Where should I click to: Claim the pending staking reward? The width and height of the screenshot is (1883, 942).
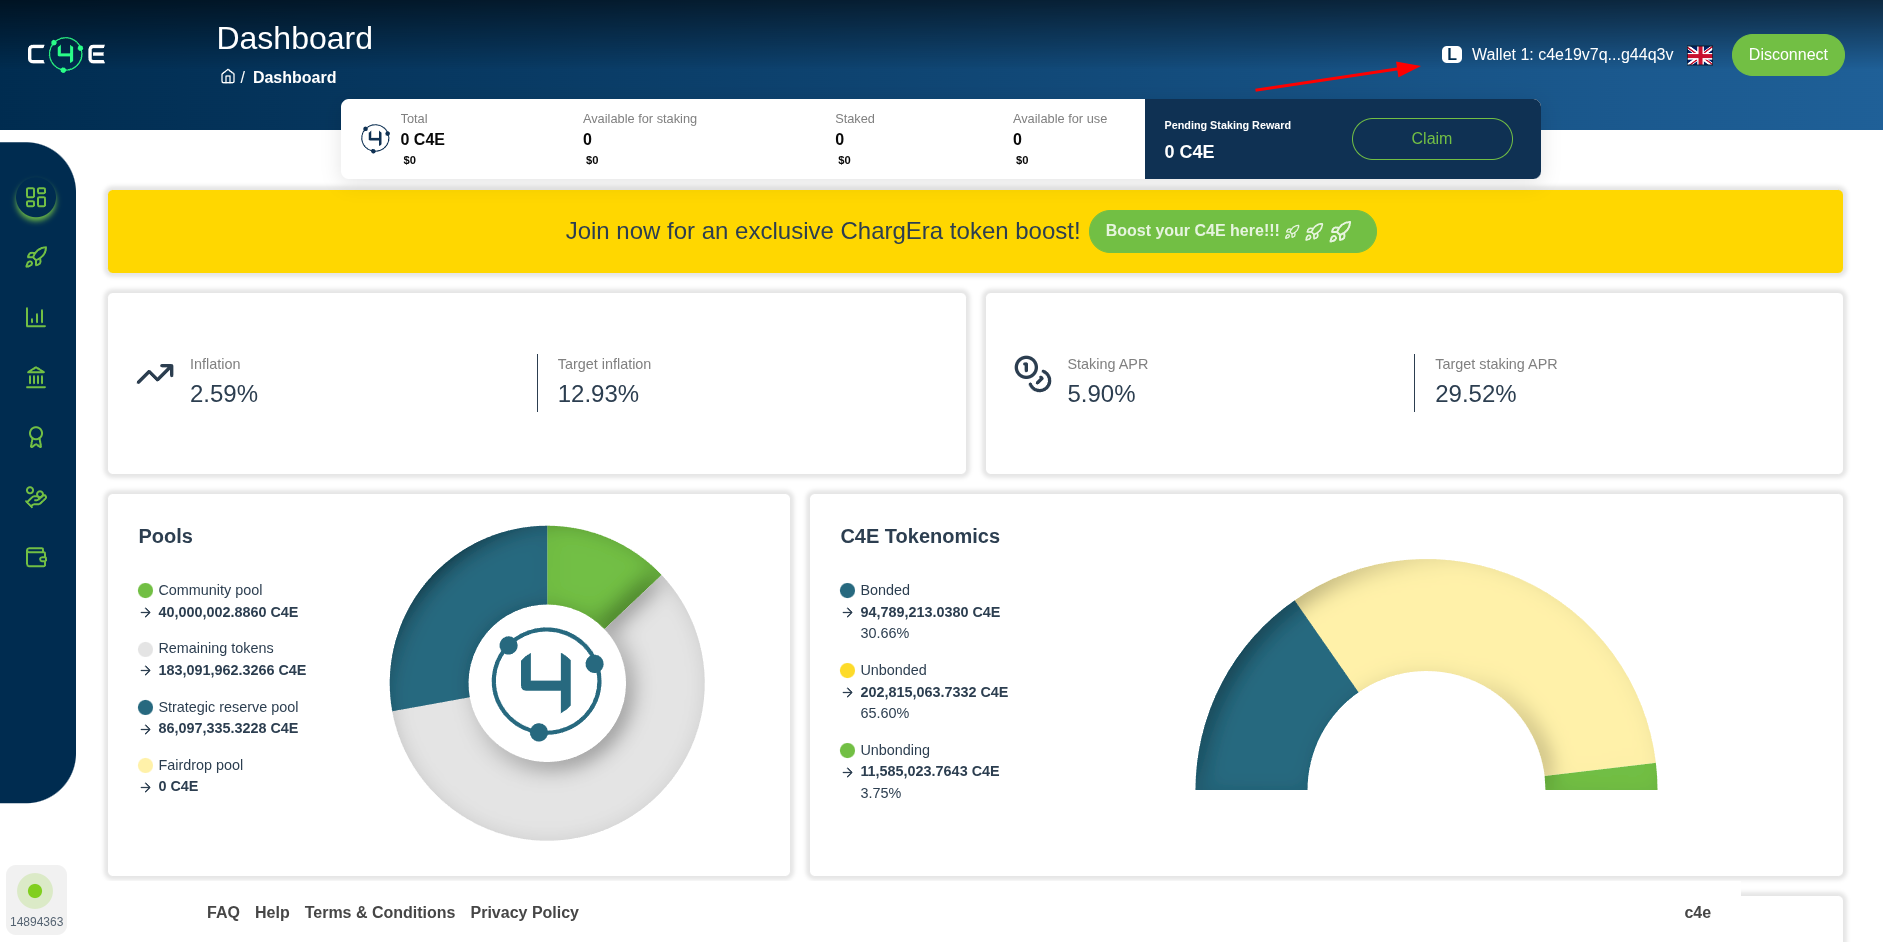pos(1432,139)
